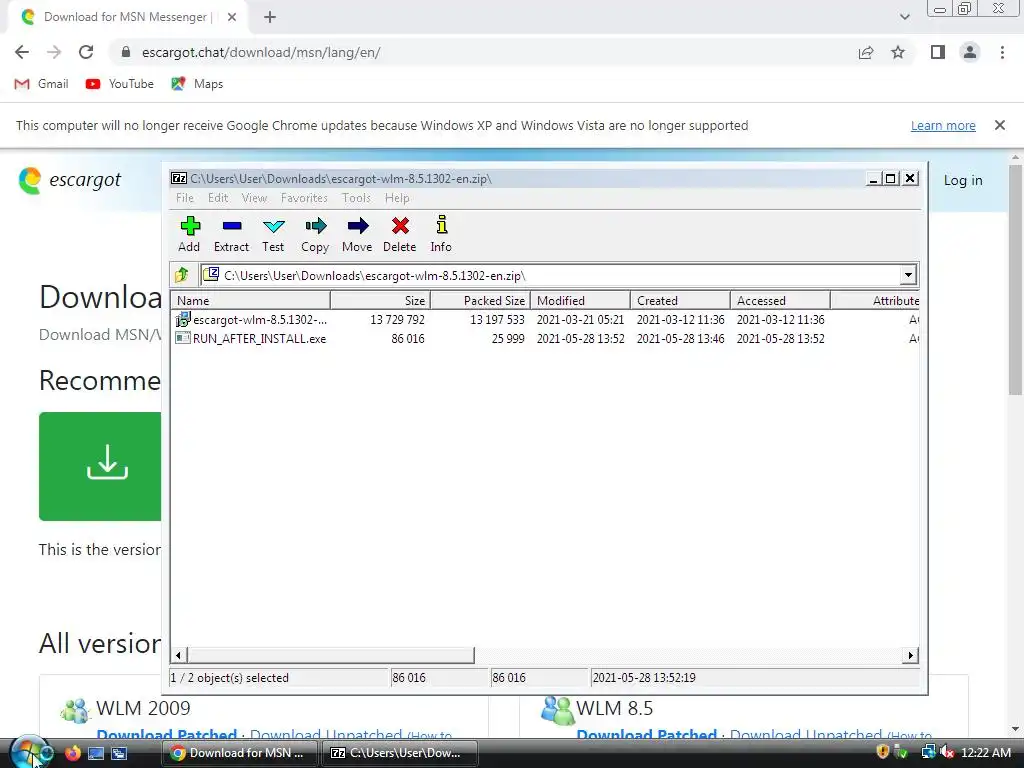Open the Chrome three-dot menu
This screenshot has height=768, width=1024.
pos(1002,52)
